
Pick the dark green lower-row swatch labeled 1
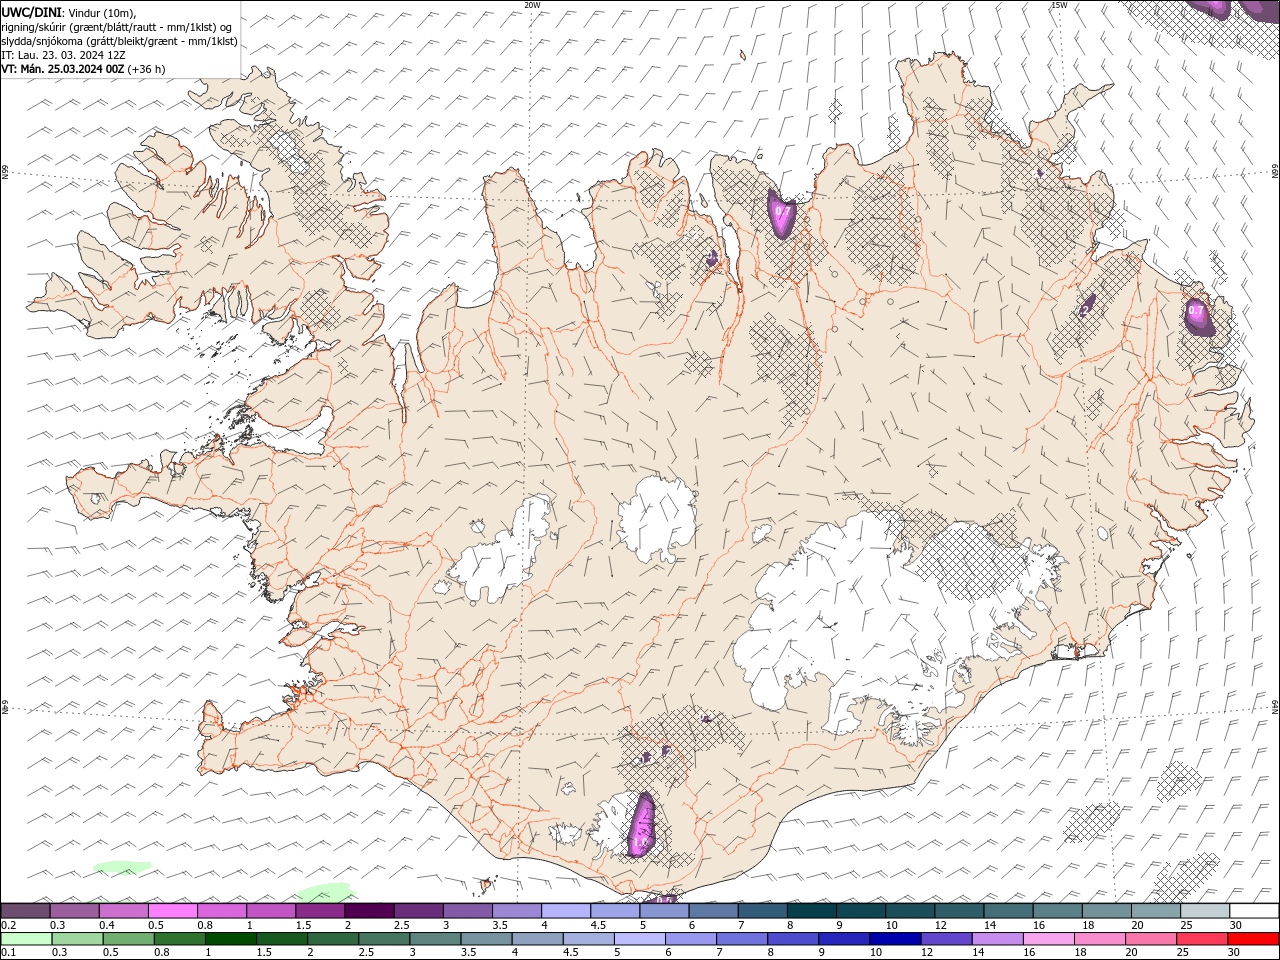(230, 939)
